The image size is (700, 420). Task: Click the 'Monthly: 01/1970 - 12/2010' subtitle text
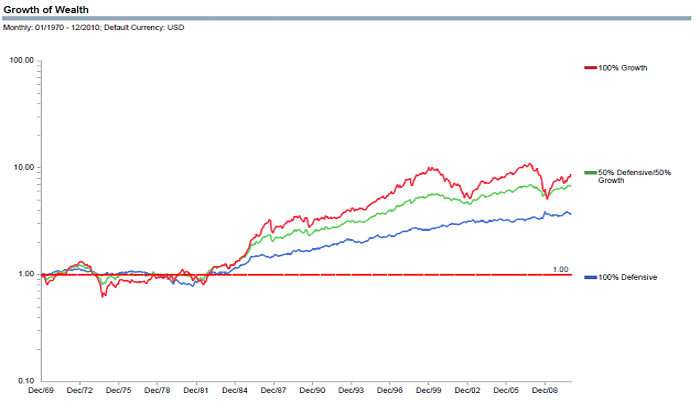click(x=51, y=28)
